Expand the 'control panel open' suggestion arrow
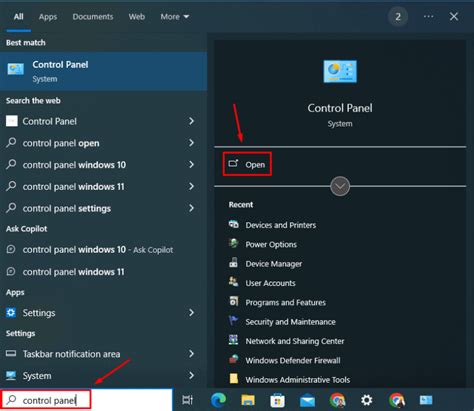Viewport: 474px width, 411px height. point(191,143)
